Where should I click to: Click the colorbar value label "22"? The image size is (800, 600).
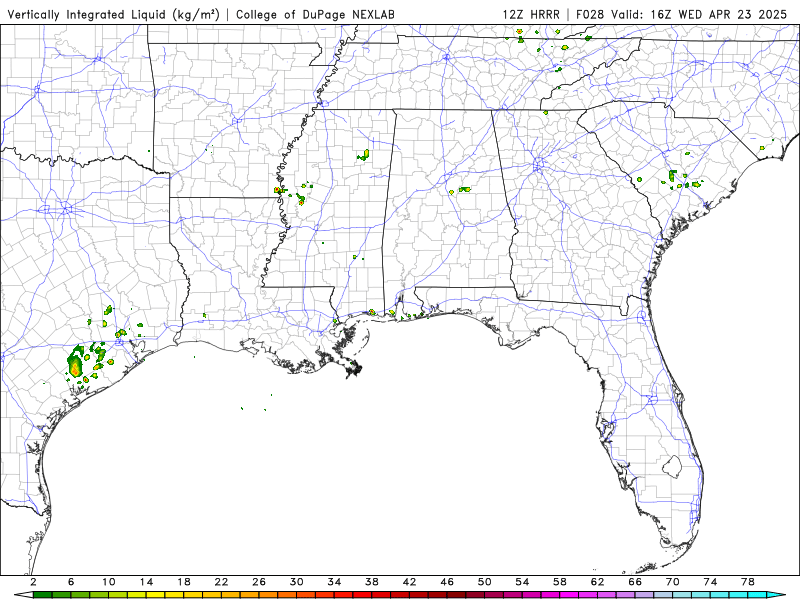[221, 582]
